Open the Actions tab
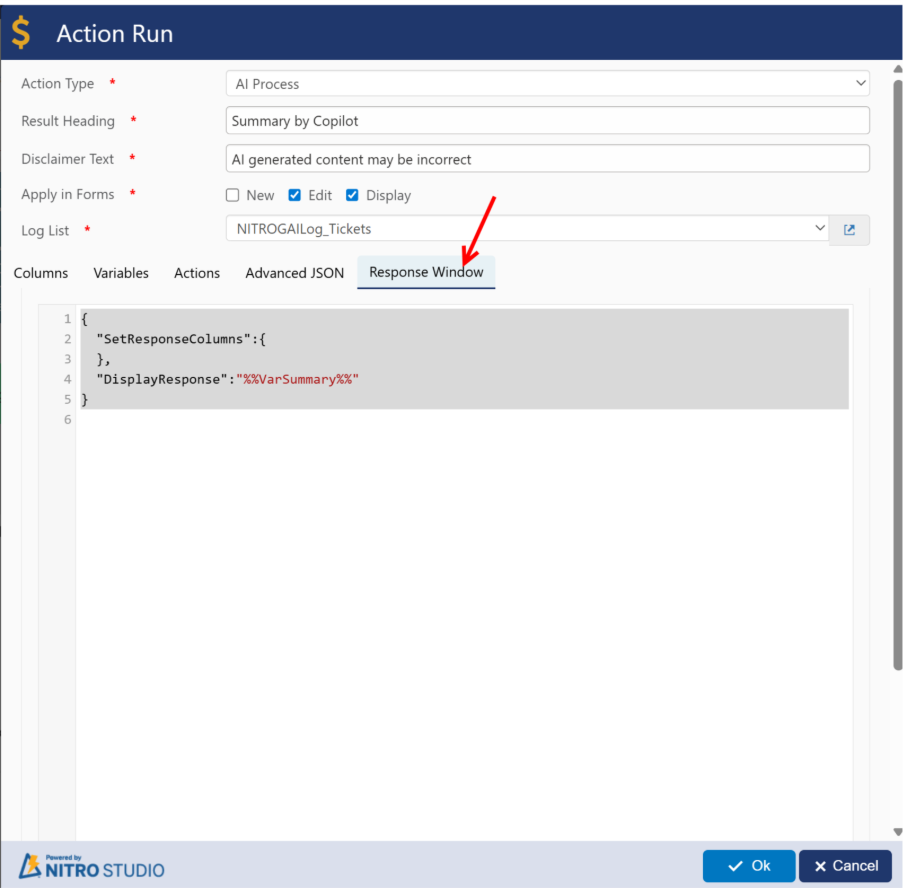 [x=197, y=273]
